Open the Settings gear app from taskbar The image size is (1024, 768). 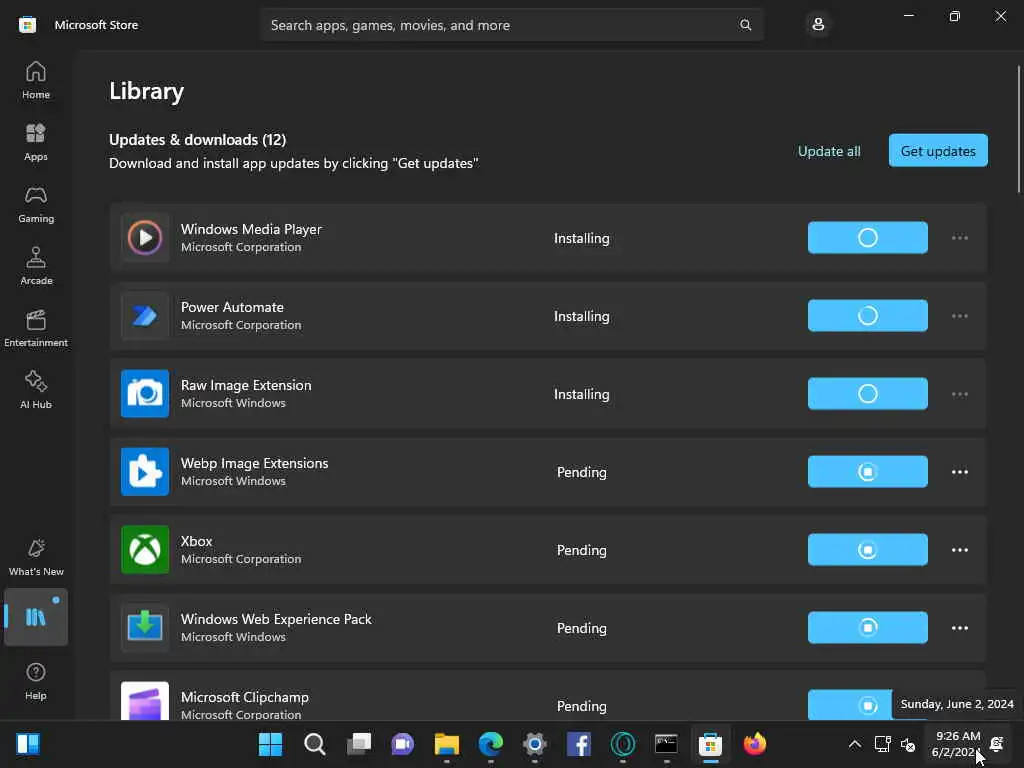click(x=534, y=744)
